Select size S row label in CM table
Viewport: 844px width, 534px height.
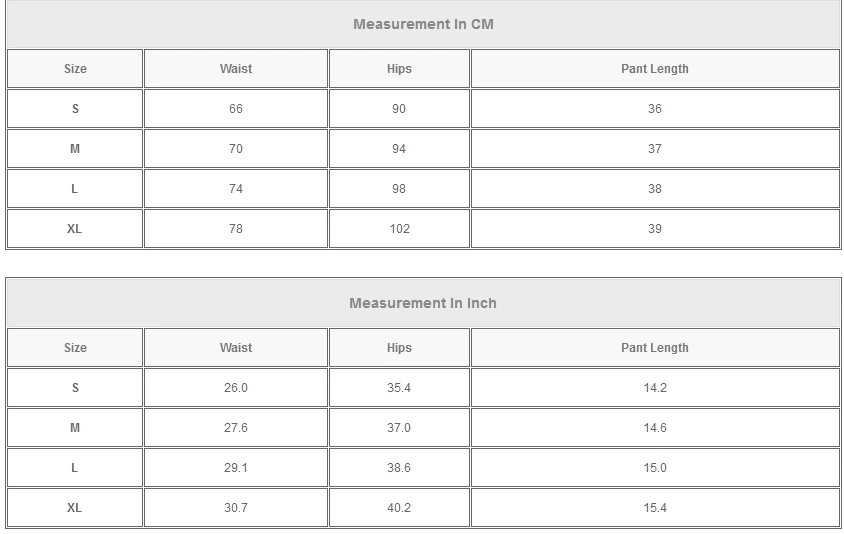click(75, 109)
